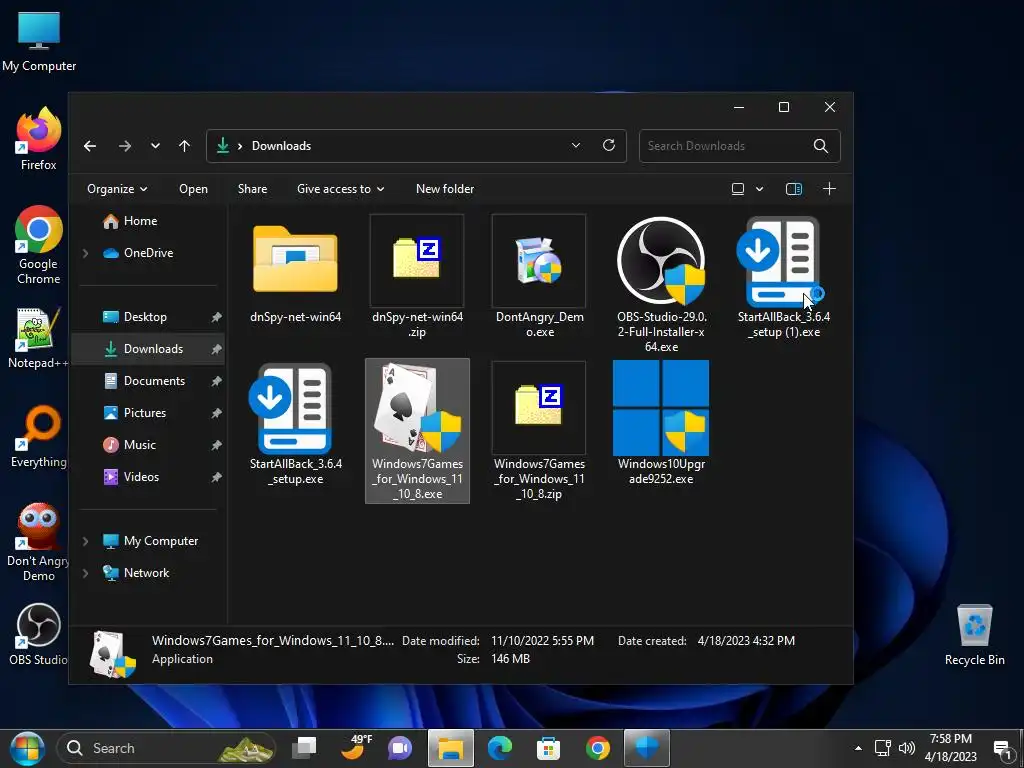The width and height of the screenshot is (1024, 768).
Task: Open Microsoft Edge from taskbar
Action: [x=500, y=748]
